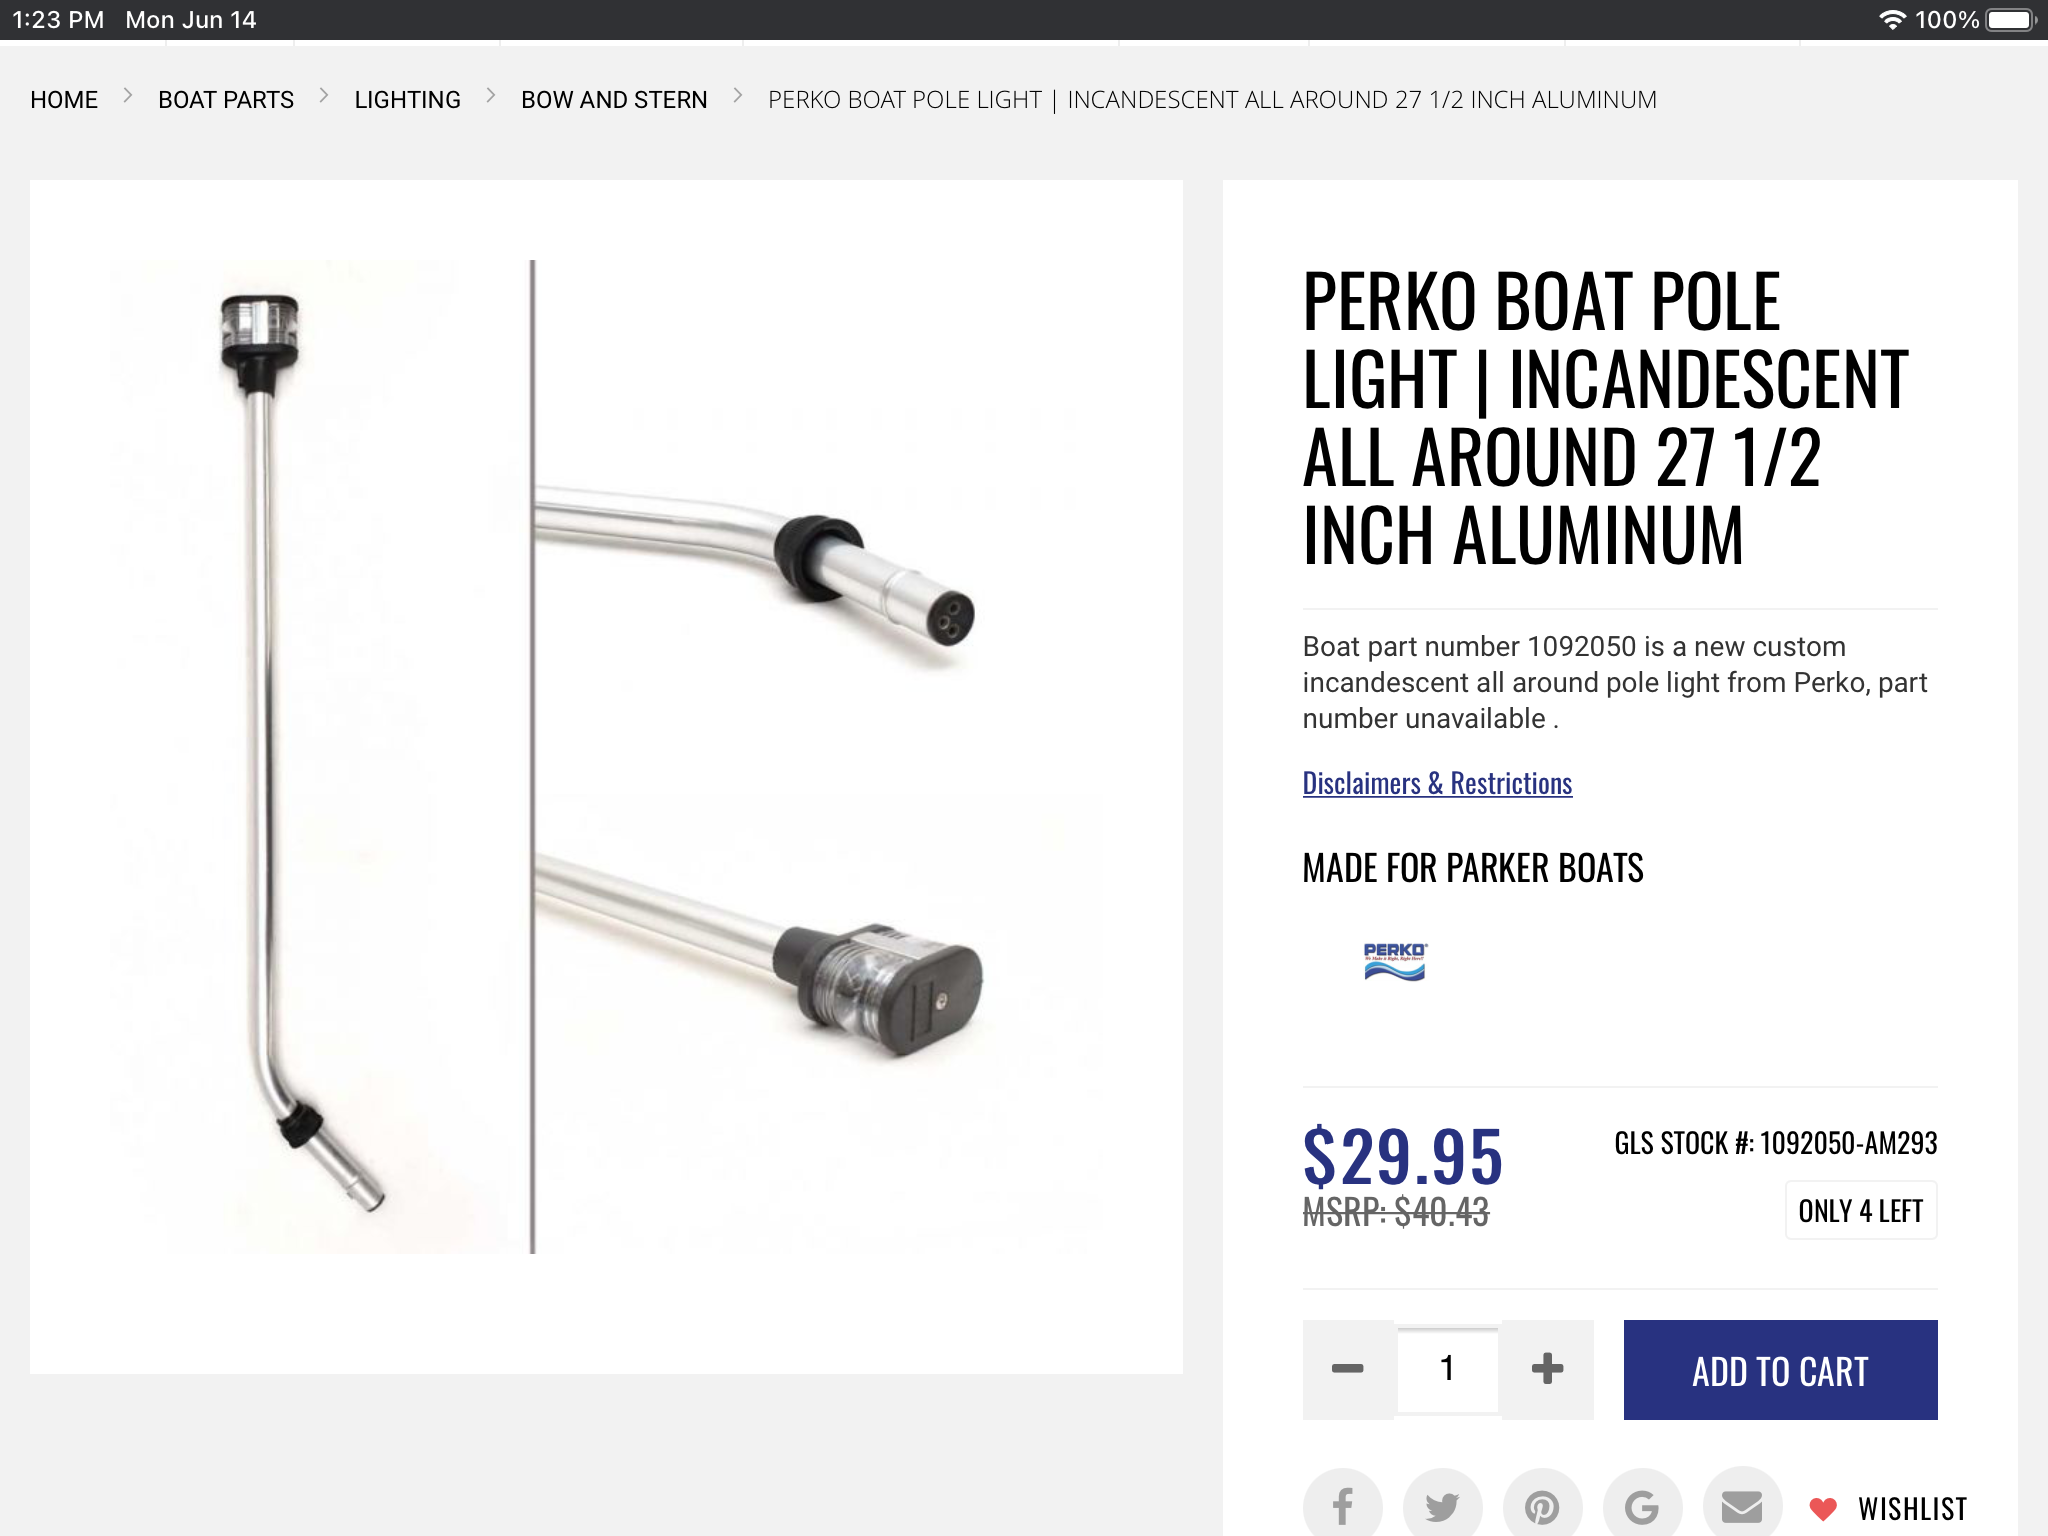The height and width of the screenshot is (1536, 2048).
Task: Tap the Wi-Fi status icon
Action: [1892, 20]
